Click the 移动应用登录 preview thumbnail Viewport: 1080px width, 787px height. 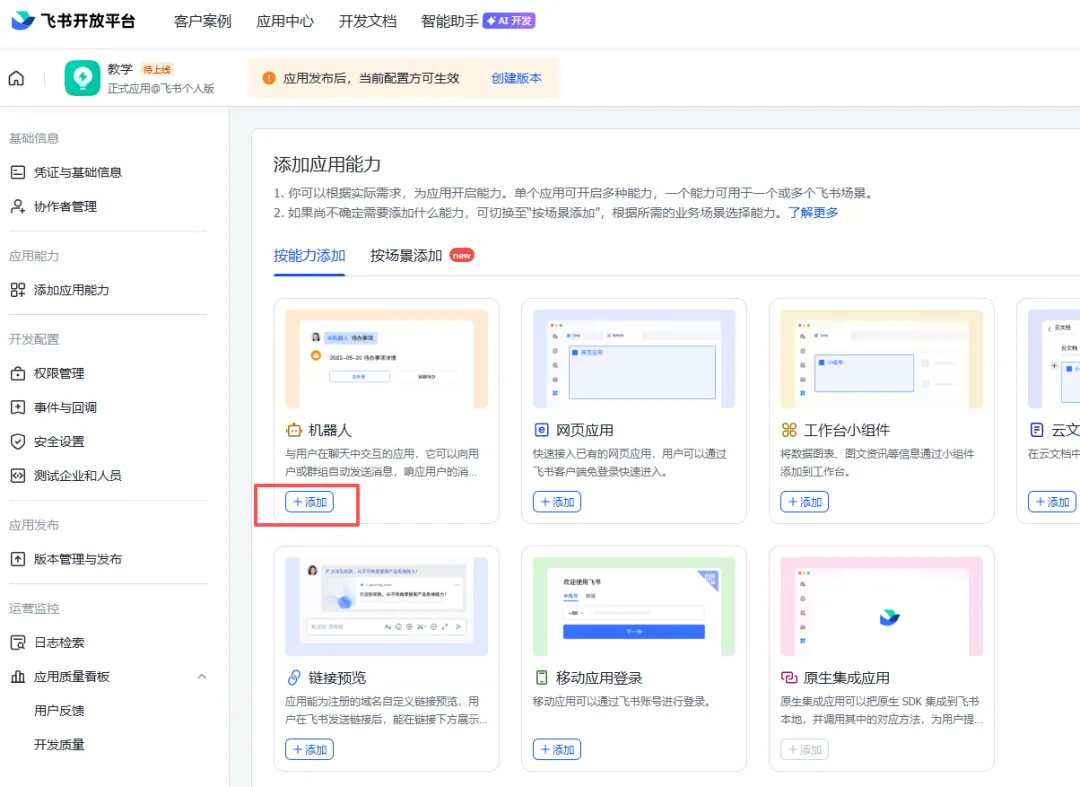pos(634,607)
